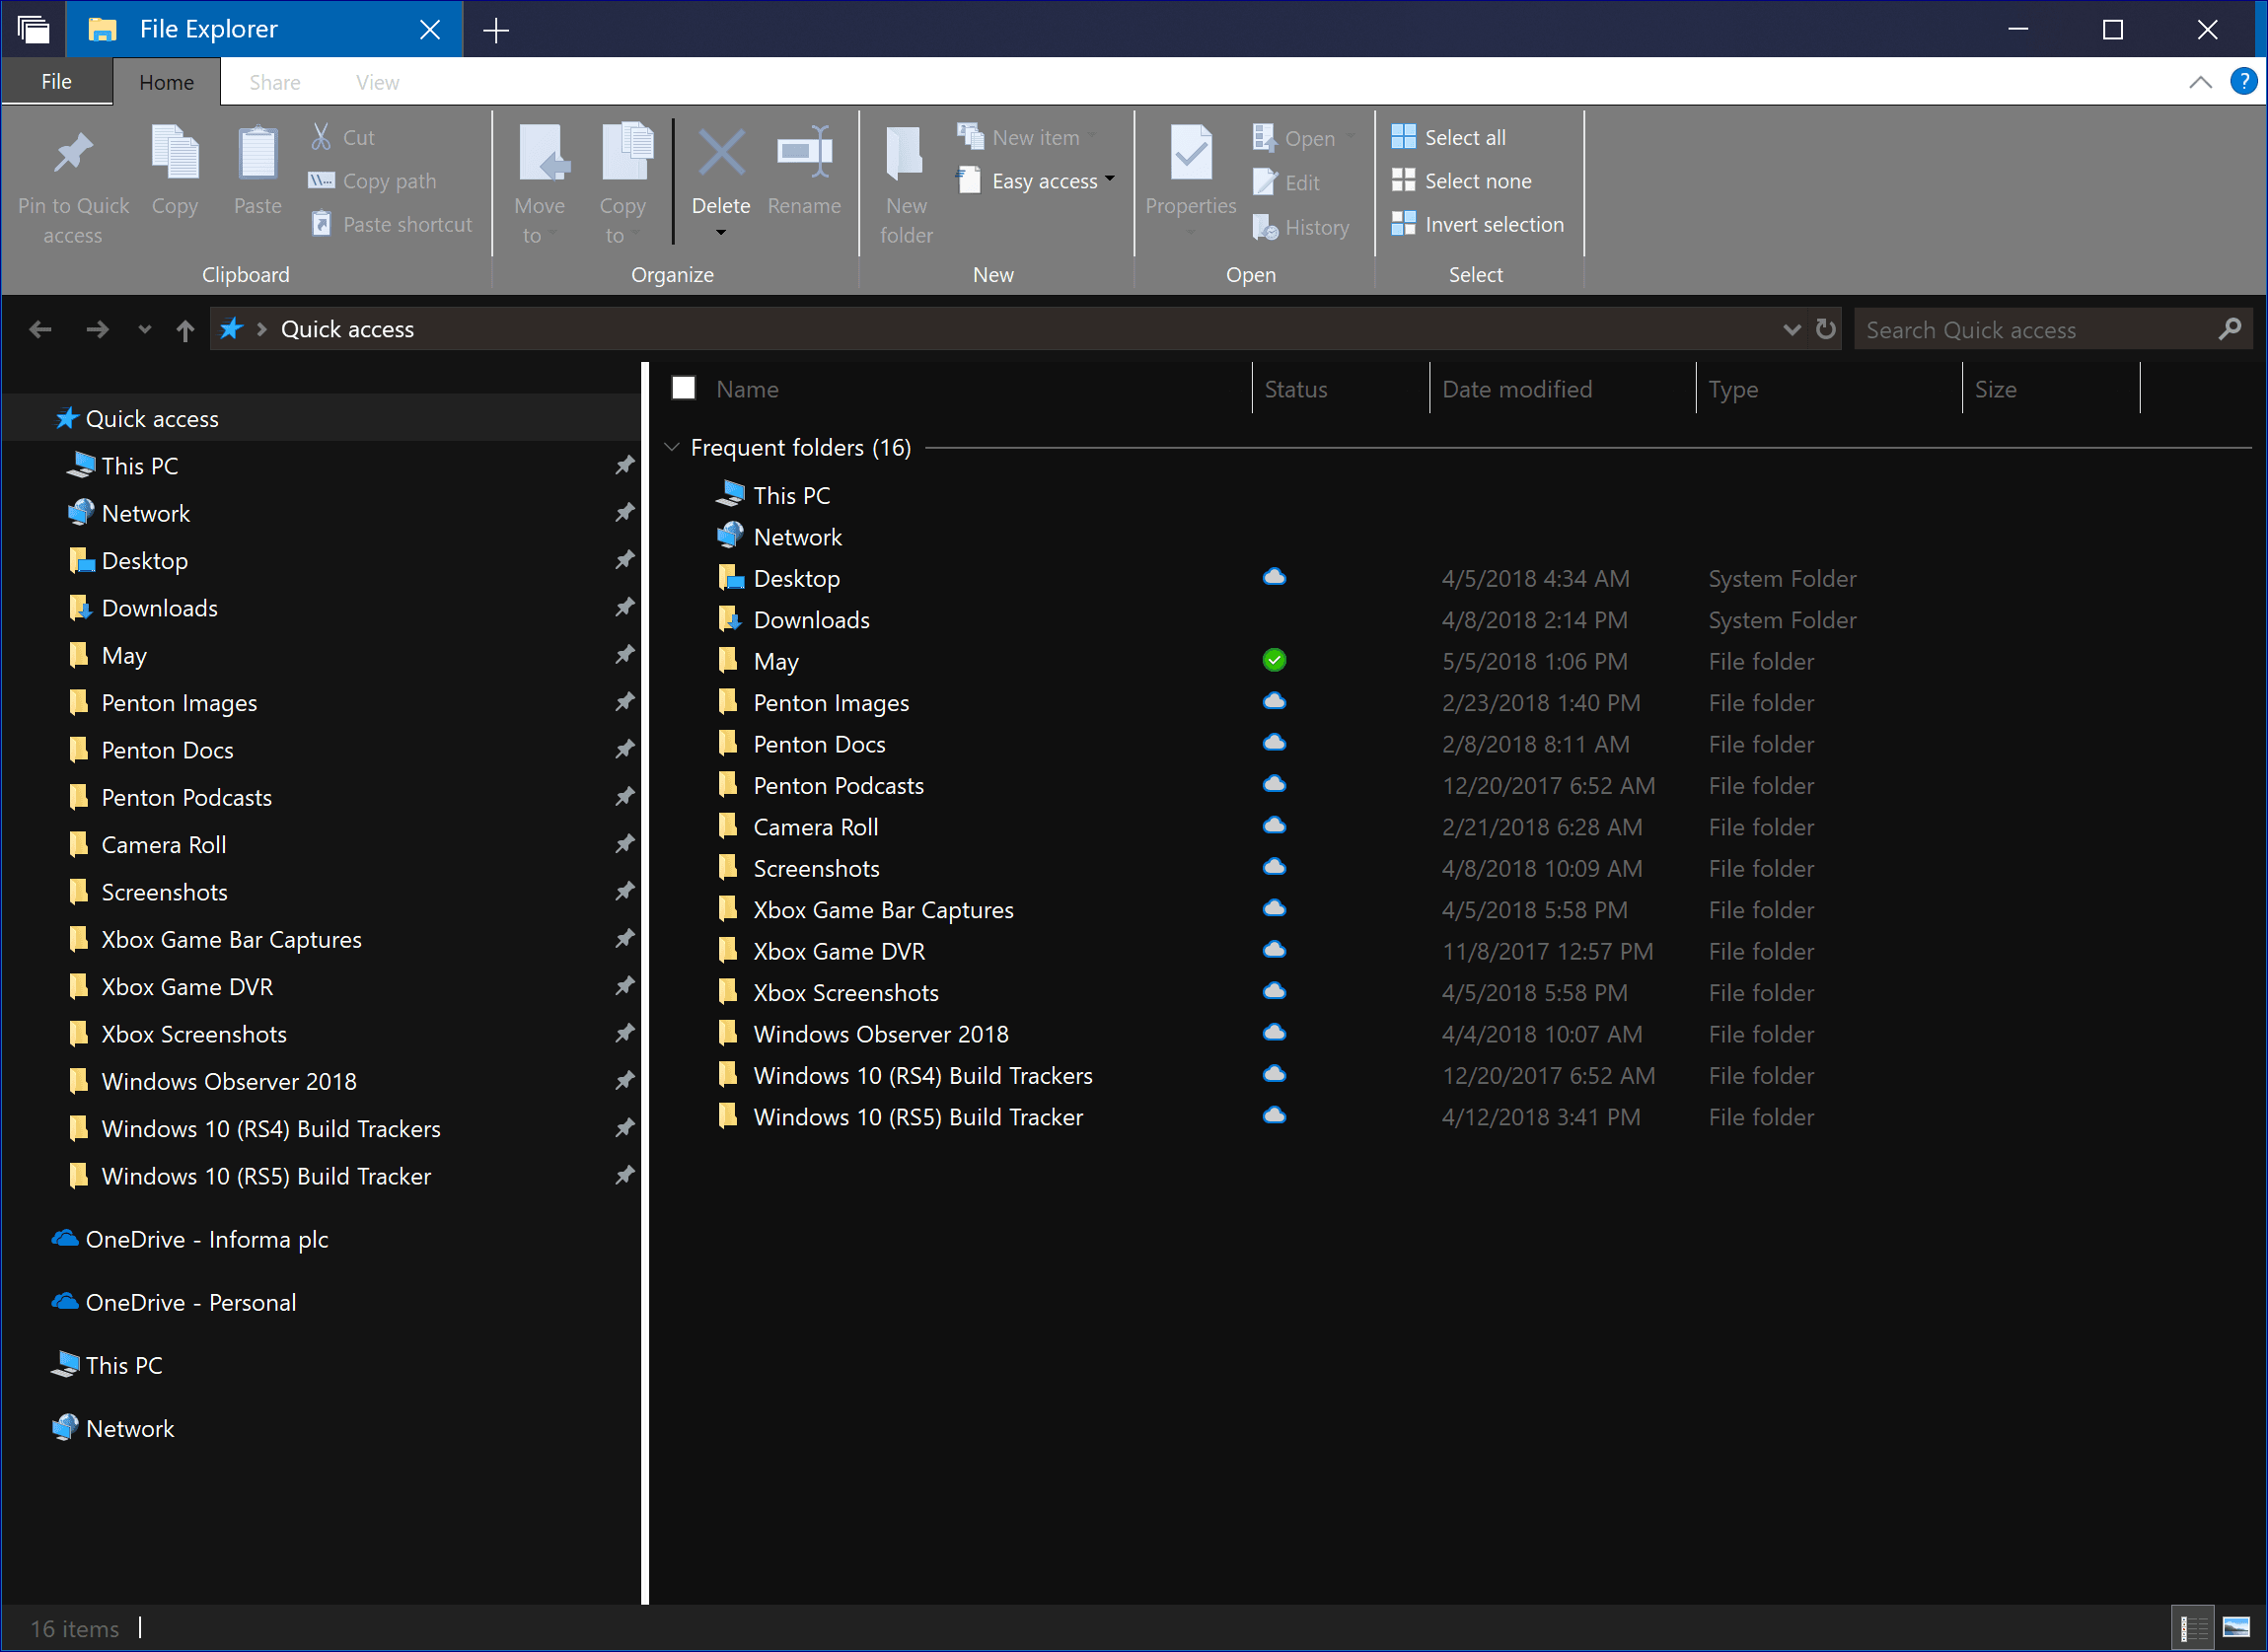Click the refresh icon in address bar
The image size is (2268, 1652).
coord(1825,329)
